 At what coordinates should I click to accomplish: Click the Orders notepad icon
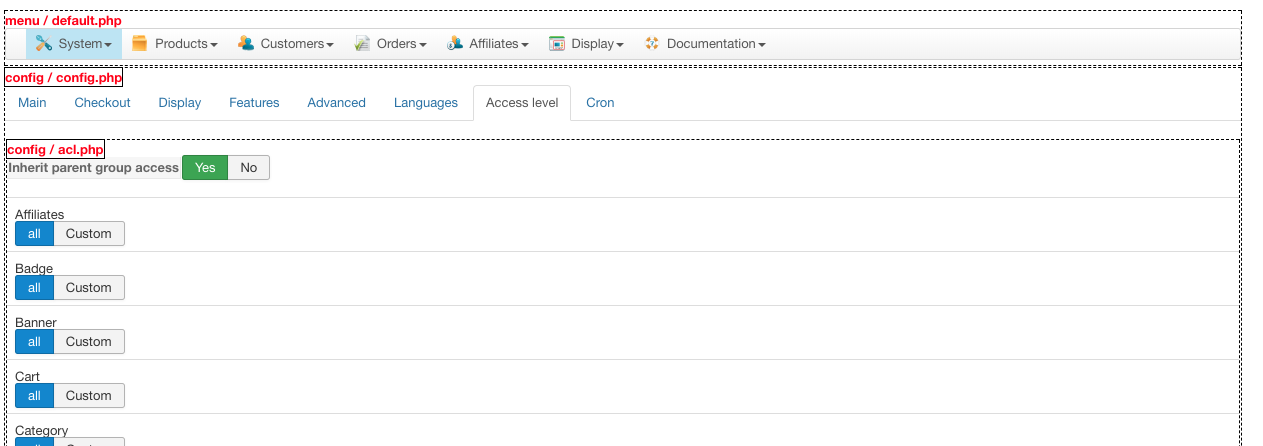[x=362, y=43]
